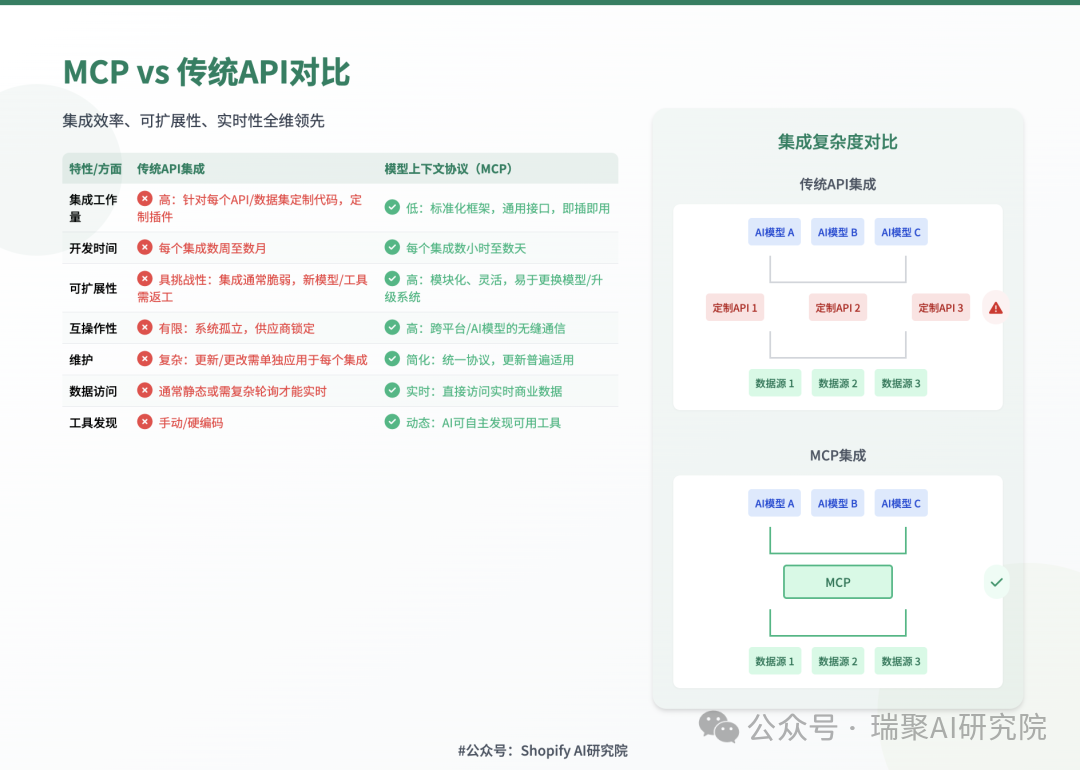Click the 维护 row label
1080x770 pixels.
click(81, 360)
